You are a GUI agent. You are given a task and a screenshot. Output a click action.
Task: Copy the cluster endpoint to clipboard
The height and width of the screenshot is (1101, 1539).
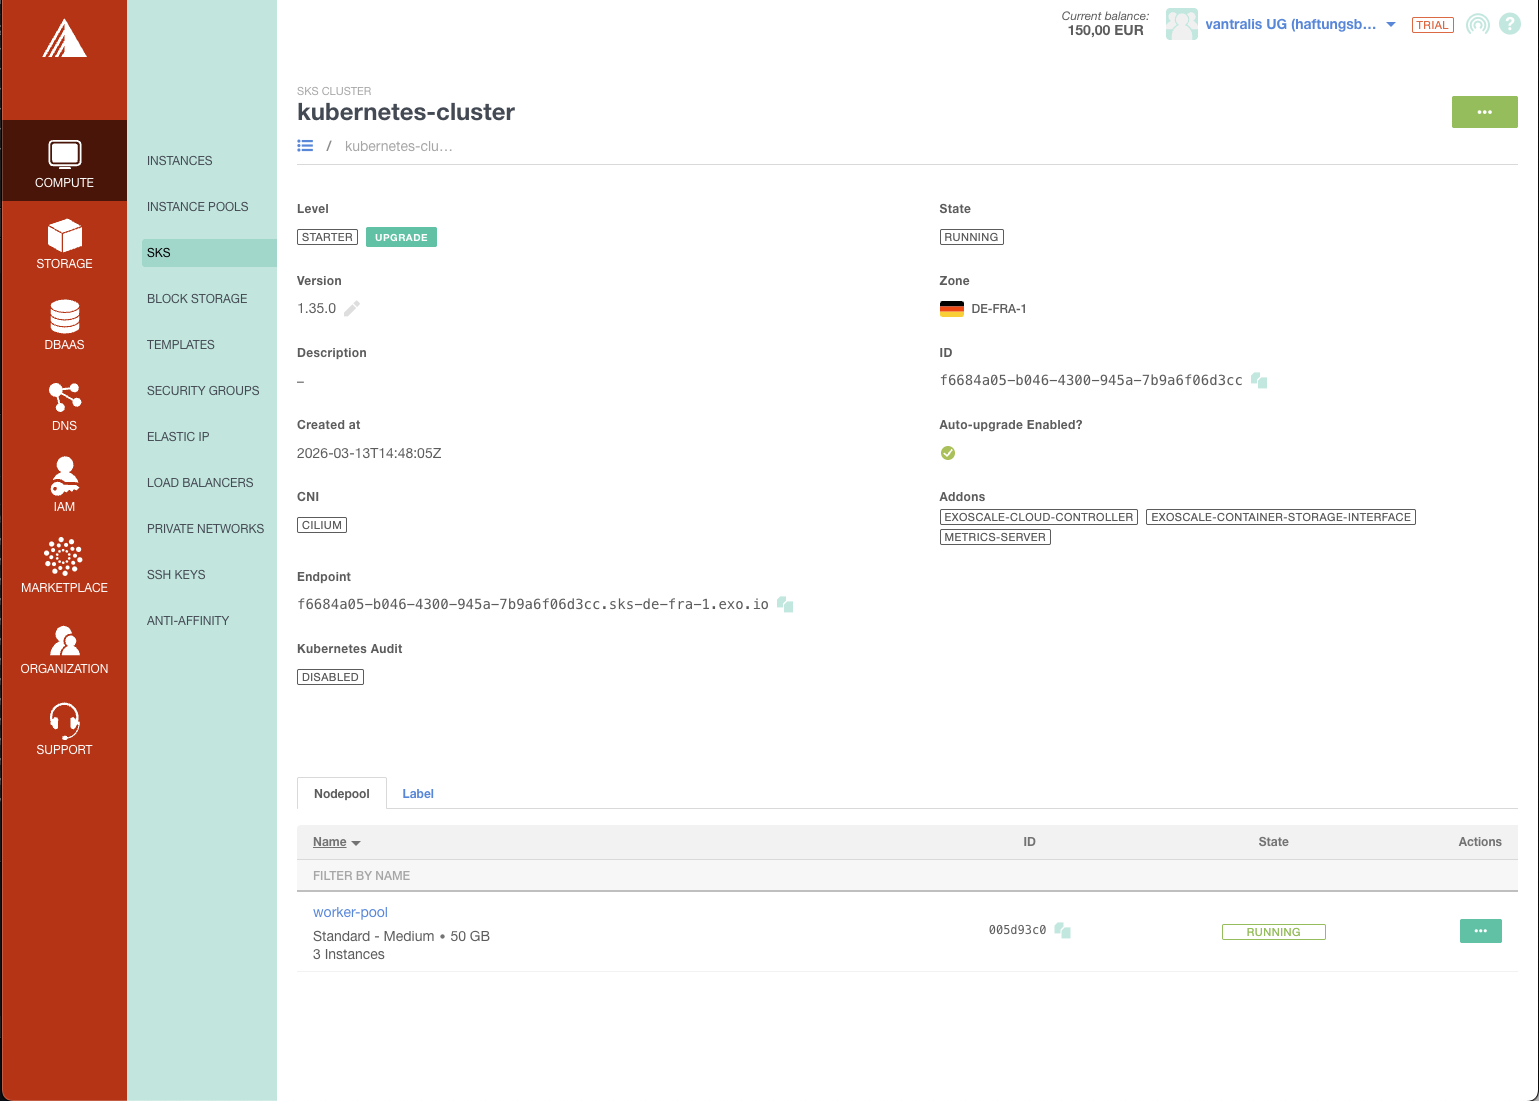[784, 604]
